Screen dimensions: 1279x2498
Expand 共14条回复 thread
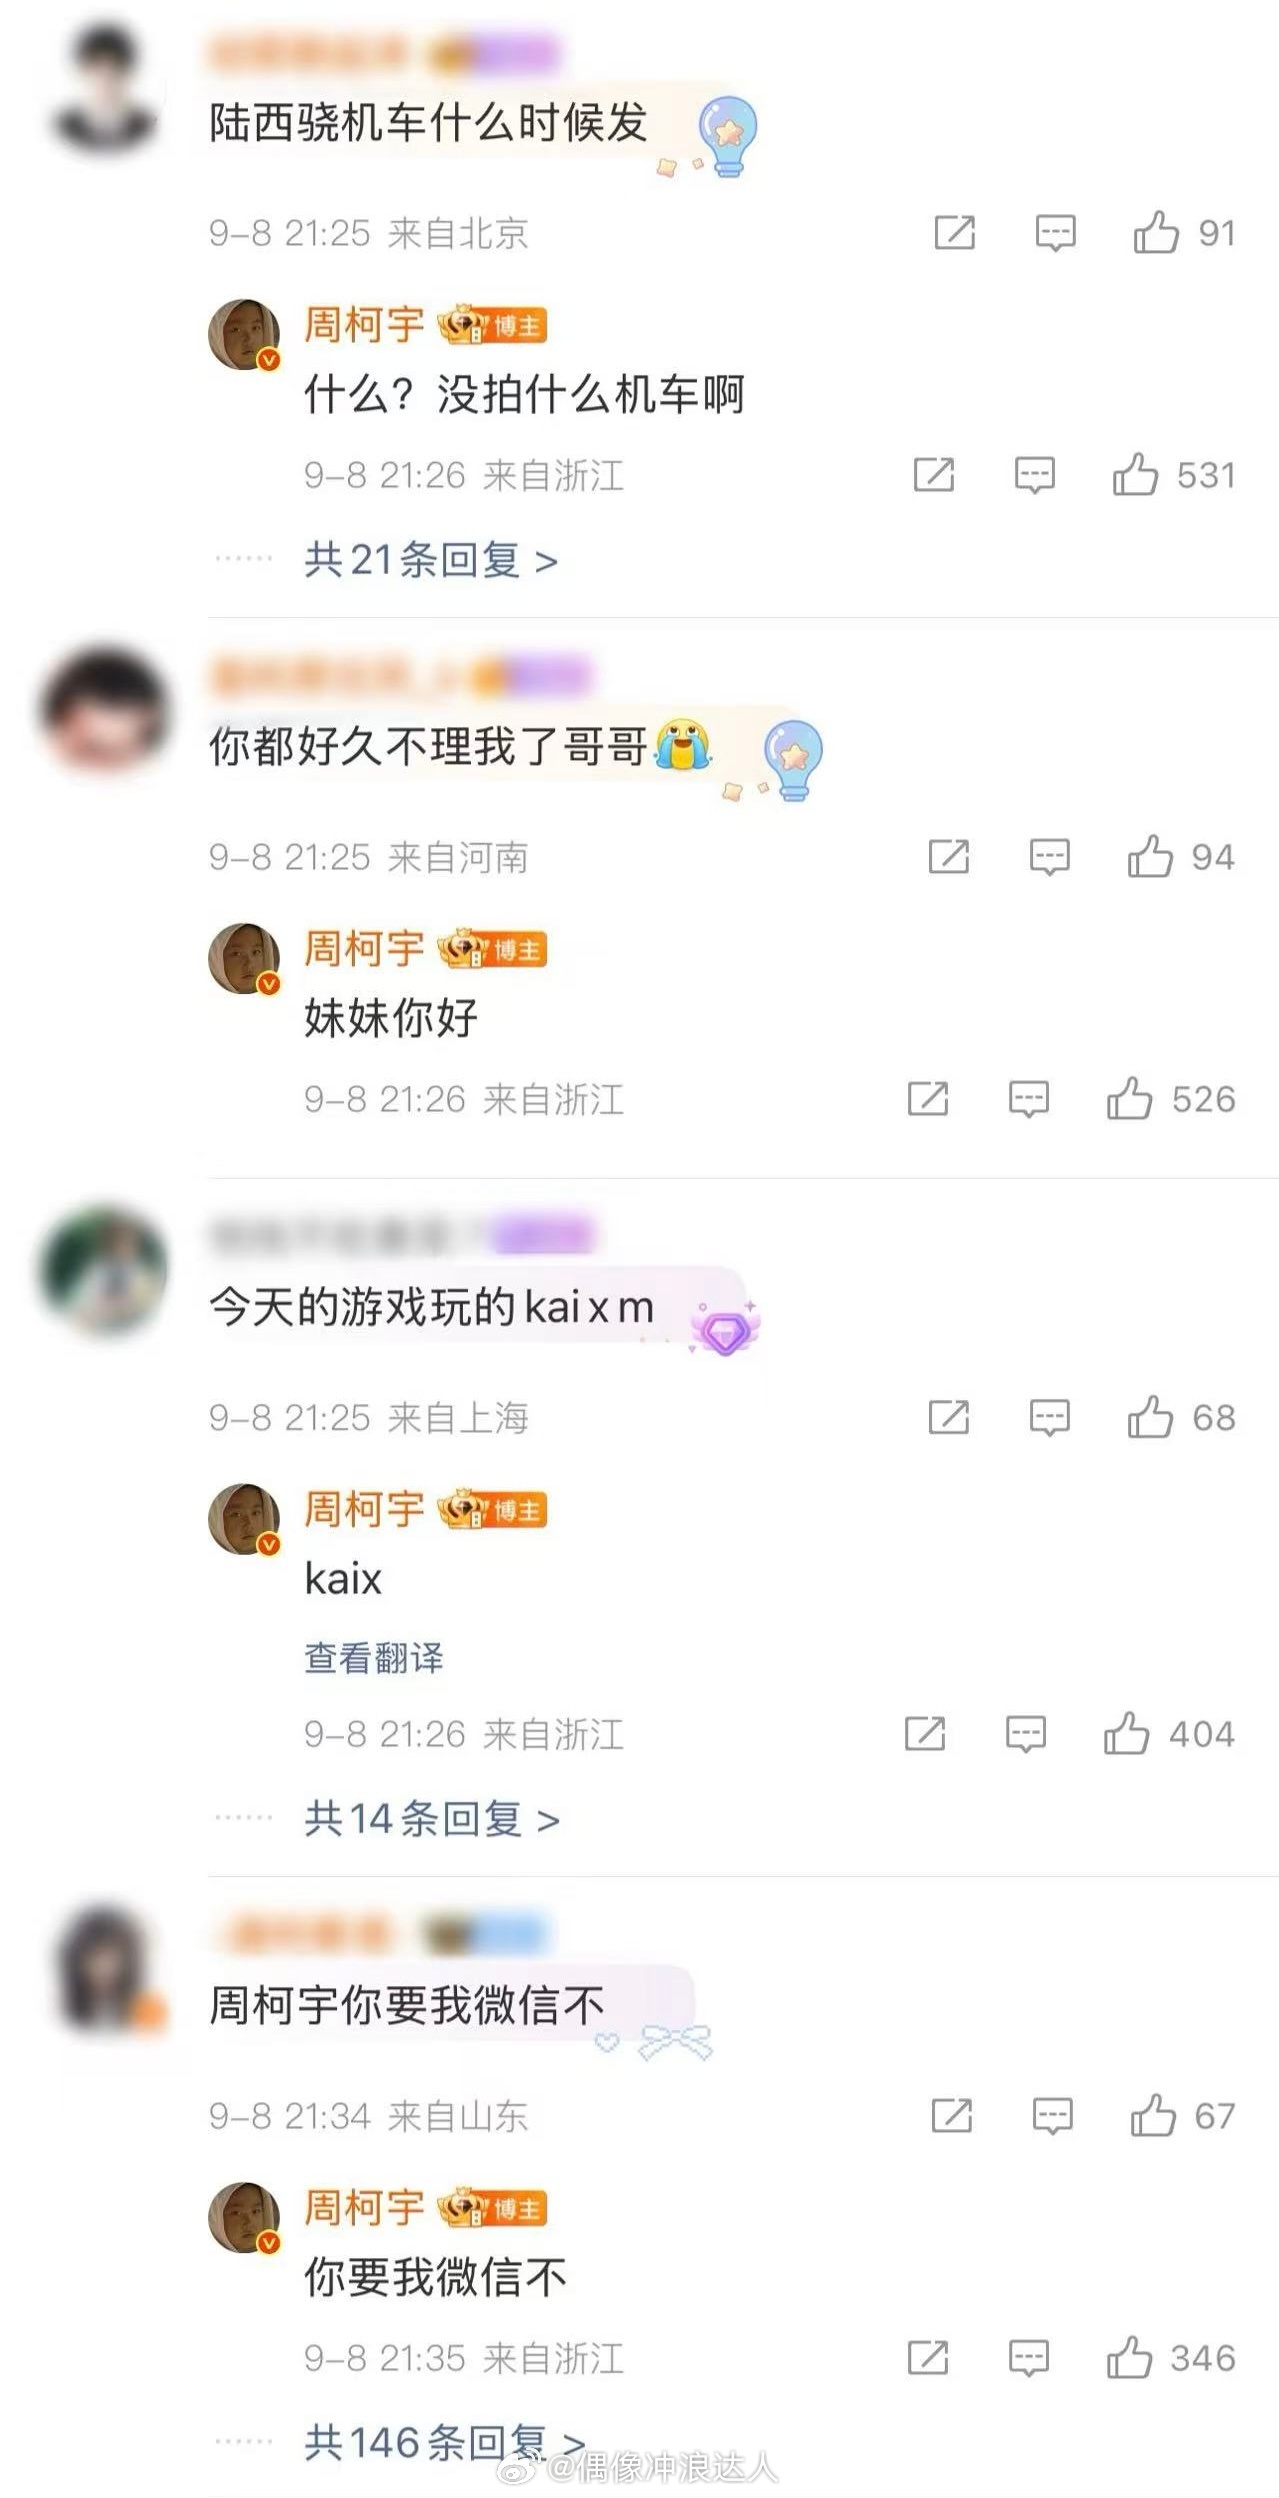click(x=432, y=1819)
